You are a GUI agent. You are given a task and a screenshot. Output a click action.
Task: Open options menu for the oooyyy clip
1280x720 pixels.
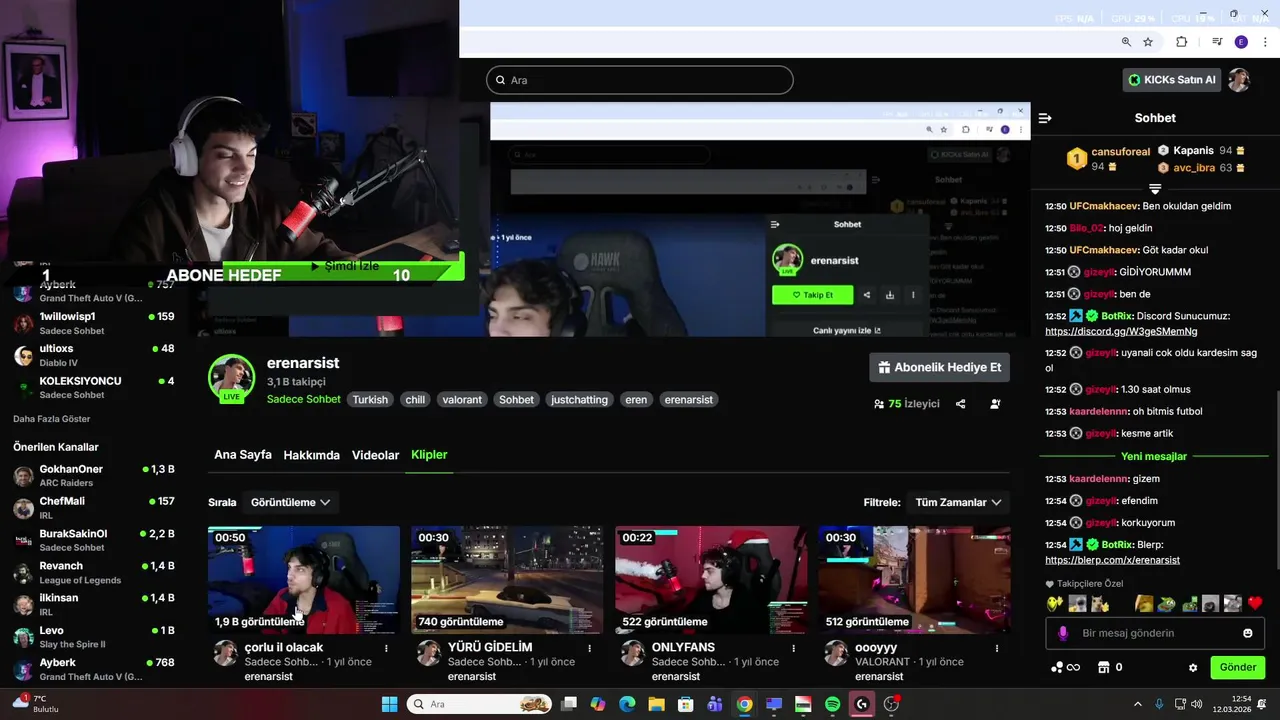click(996, 648)
